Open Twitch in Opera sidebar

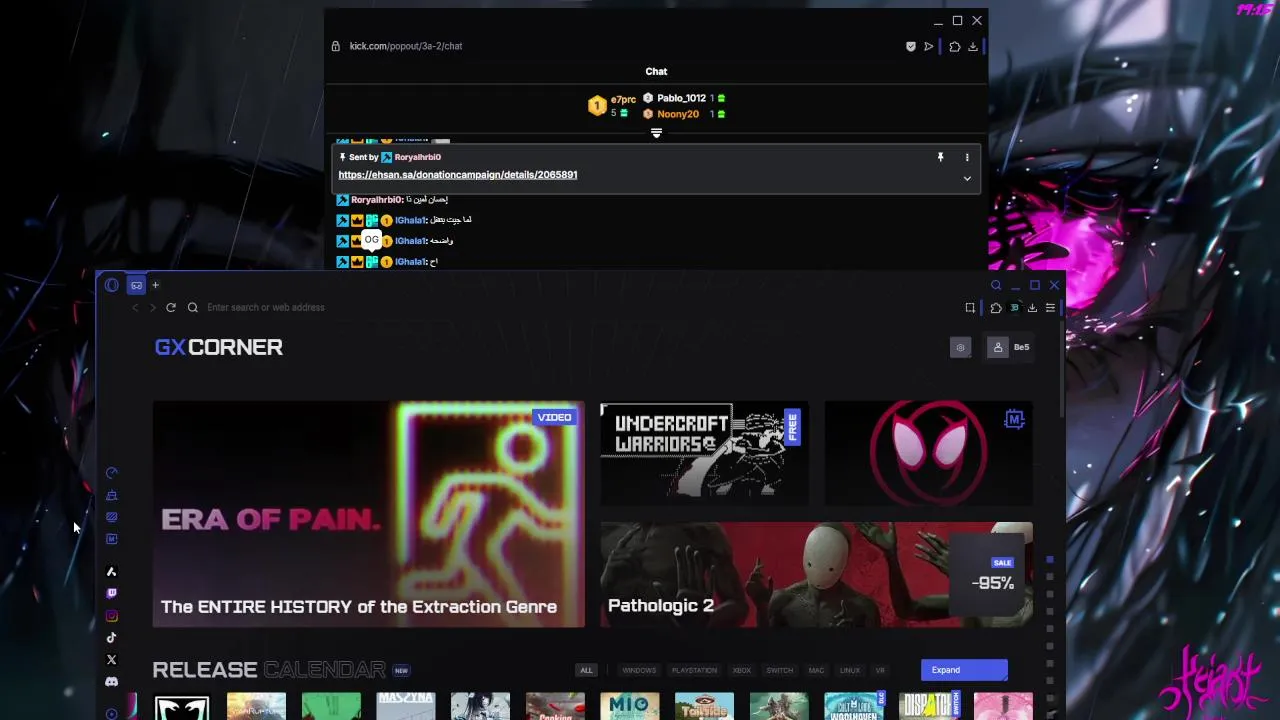coord(112,594)
